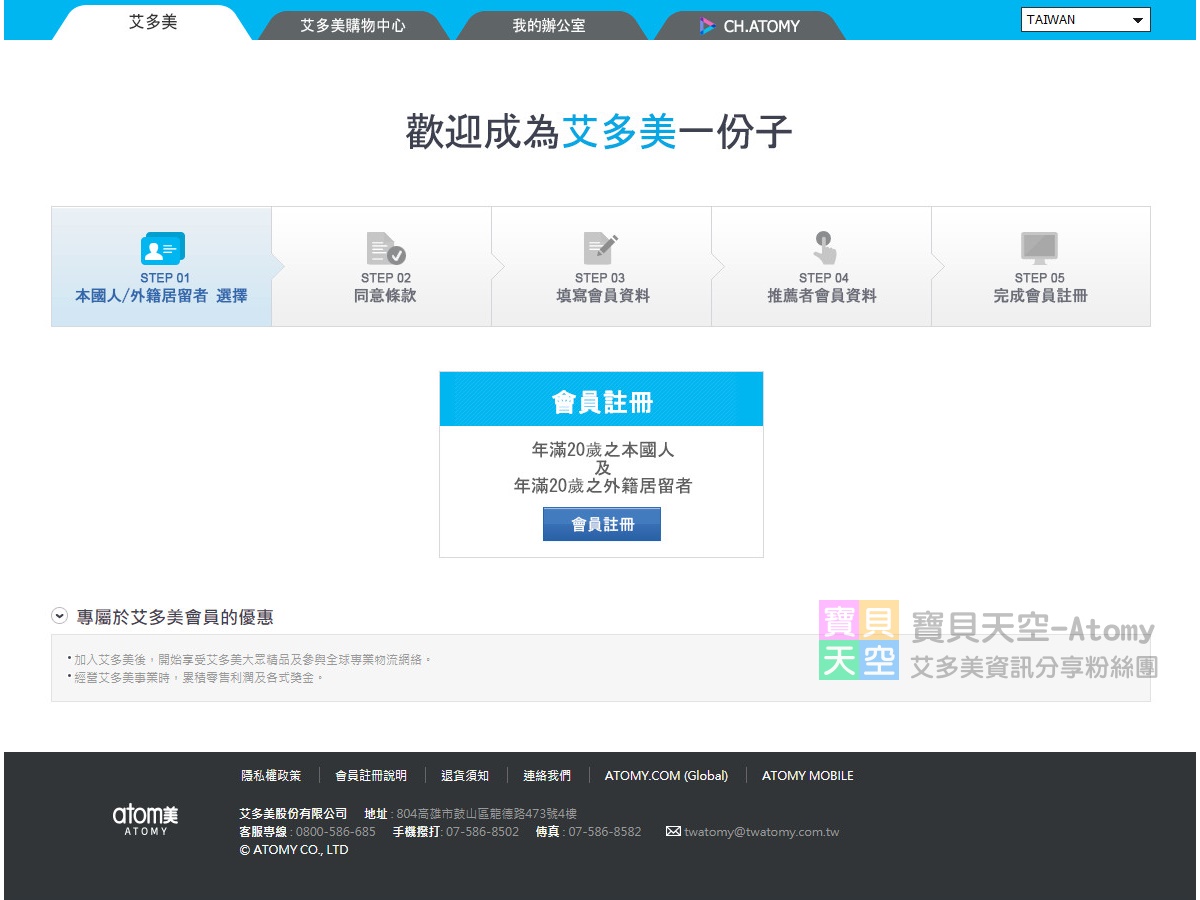The height and width of the screenshot is (900, 1200).
Task: Click the mobile dial number 07-586-8502
Action: [483, 832]
